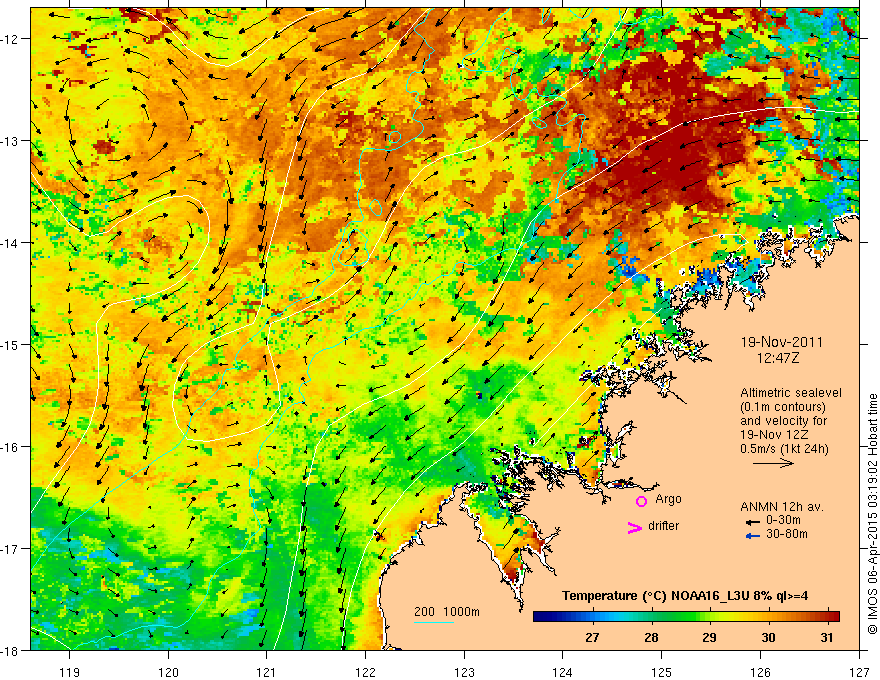Click the longitude axis label '125'
The height and width of the screenshot is (680, 880).
pos(662,672)
